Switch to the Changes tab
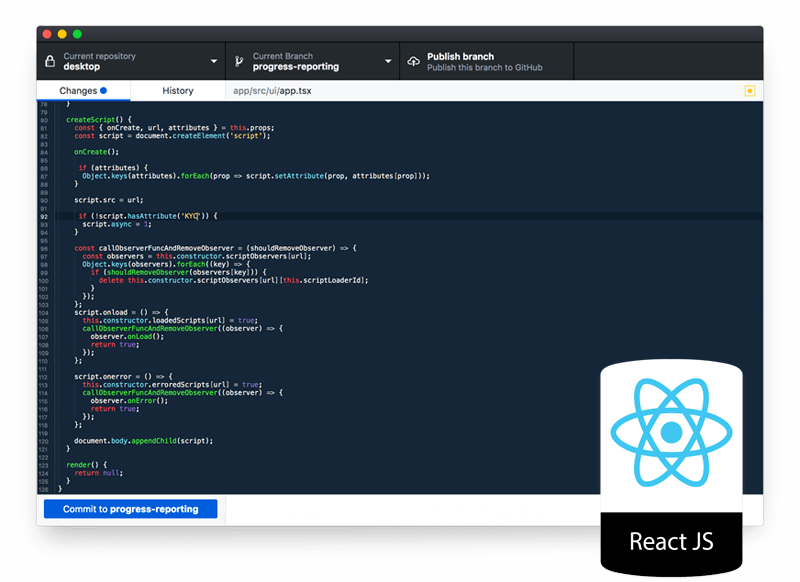The height and width of the screenshot is (582, 800). click(x=83, y=90)
